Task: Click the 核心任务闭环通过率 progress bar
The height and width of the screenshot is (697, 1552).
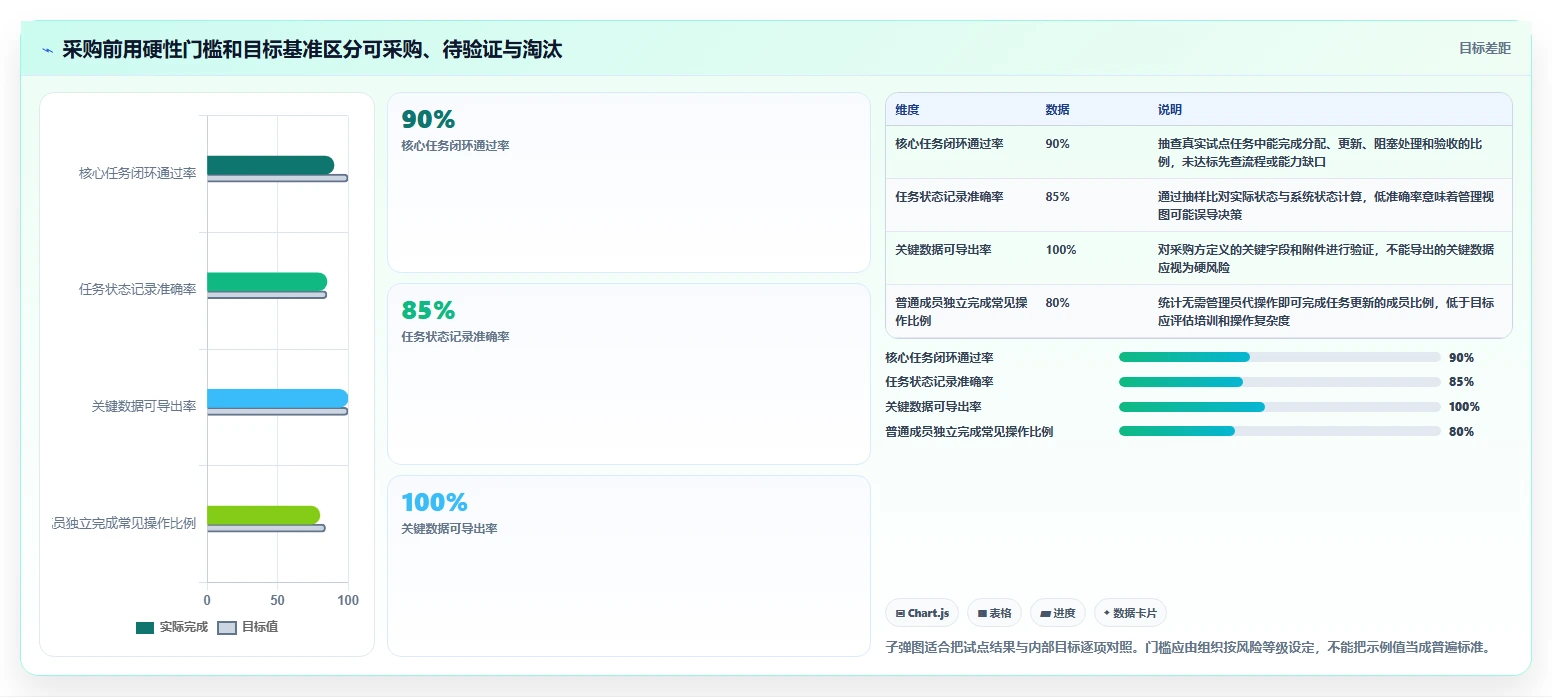Action: [x=1280, y=357]
